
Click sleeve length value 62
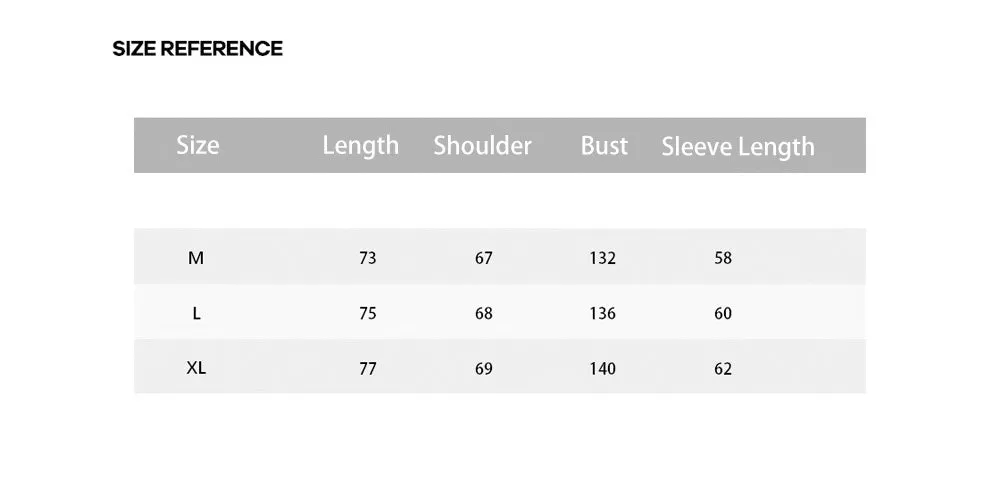(723, 368)
